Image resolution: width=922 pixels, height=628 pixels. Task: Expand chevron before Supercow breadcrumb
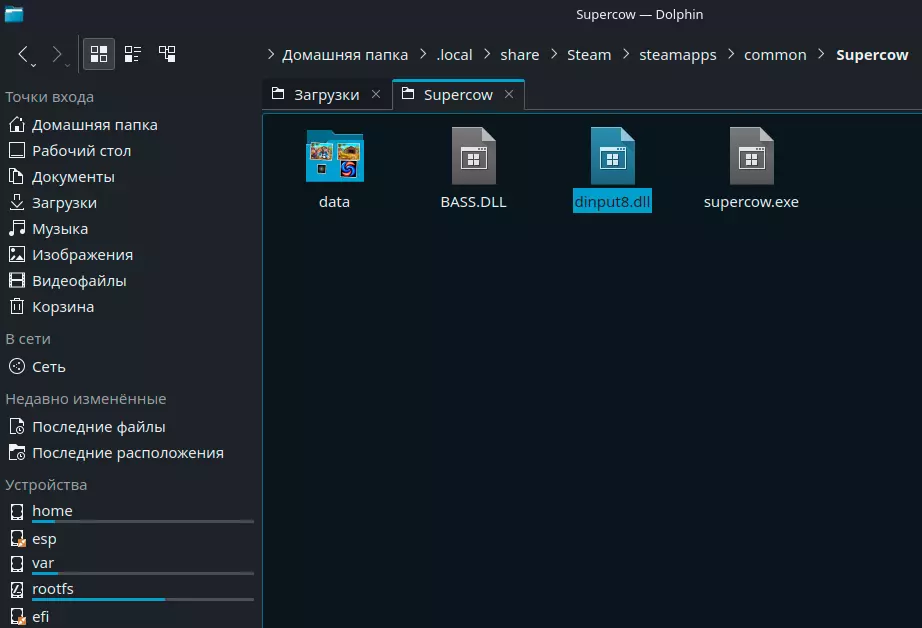[822, 55]
